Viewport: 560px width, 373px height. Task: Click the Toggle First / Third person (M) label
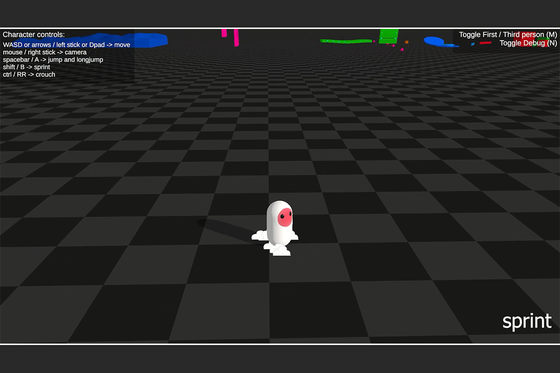(508, 35)
